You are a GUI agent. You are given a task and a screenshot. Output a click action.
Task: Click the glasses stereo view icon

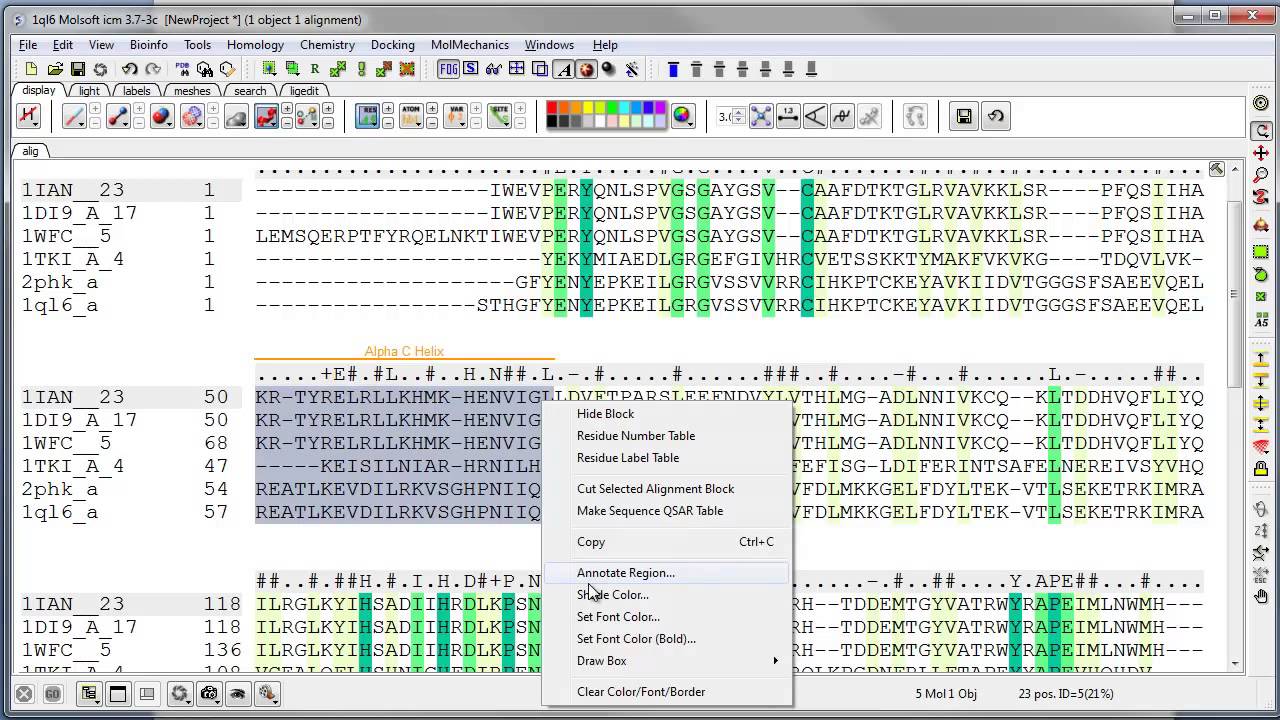click(x=493, y=69)
